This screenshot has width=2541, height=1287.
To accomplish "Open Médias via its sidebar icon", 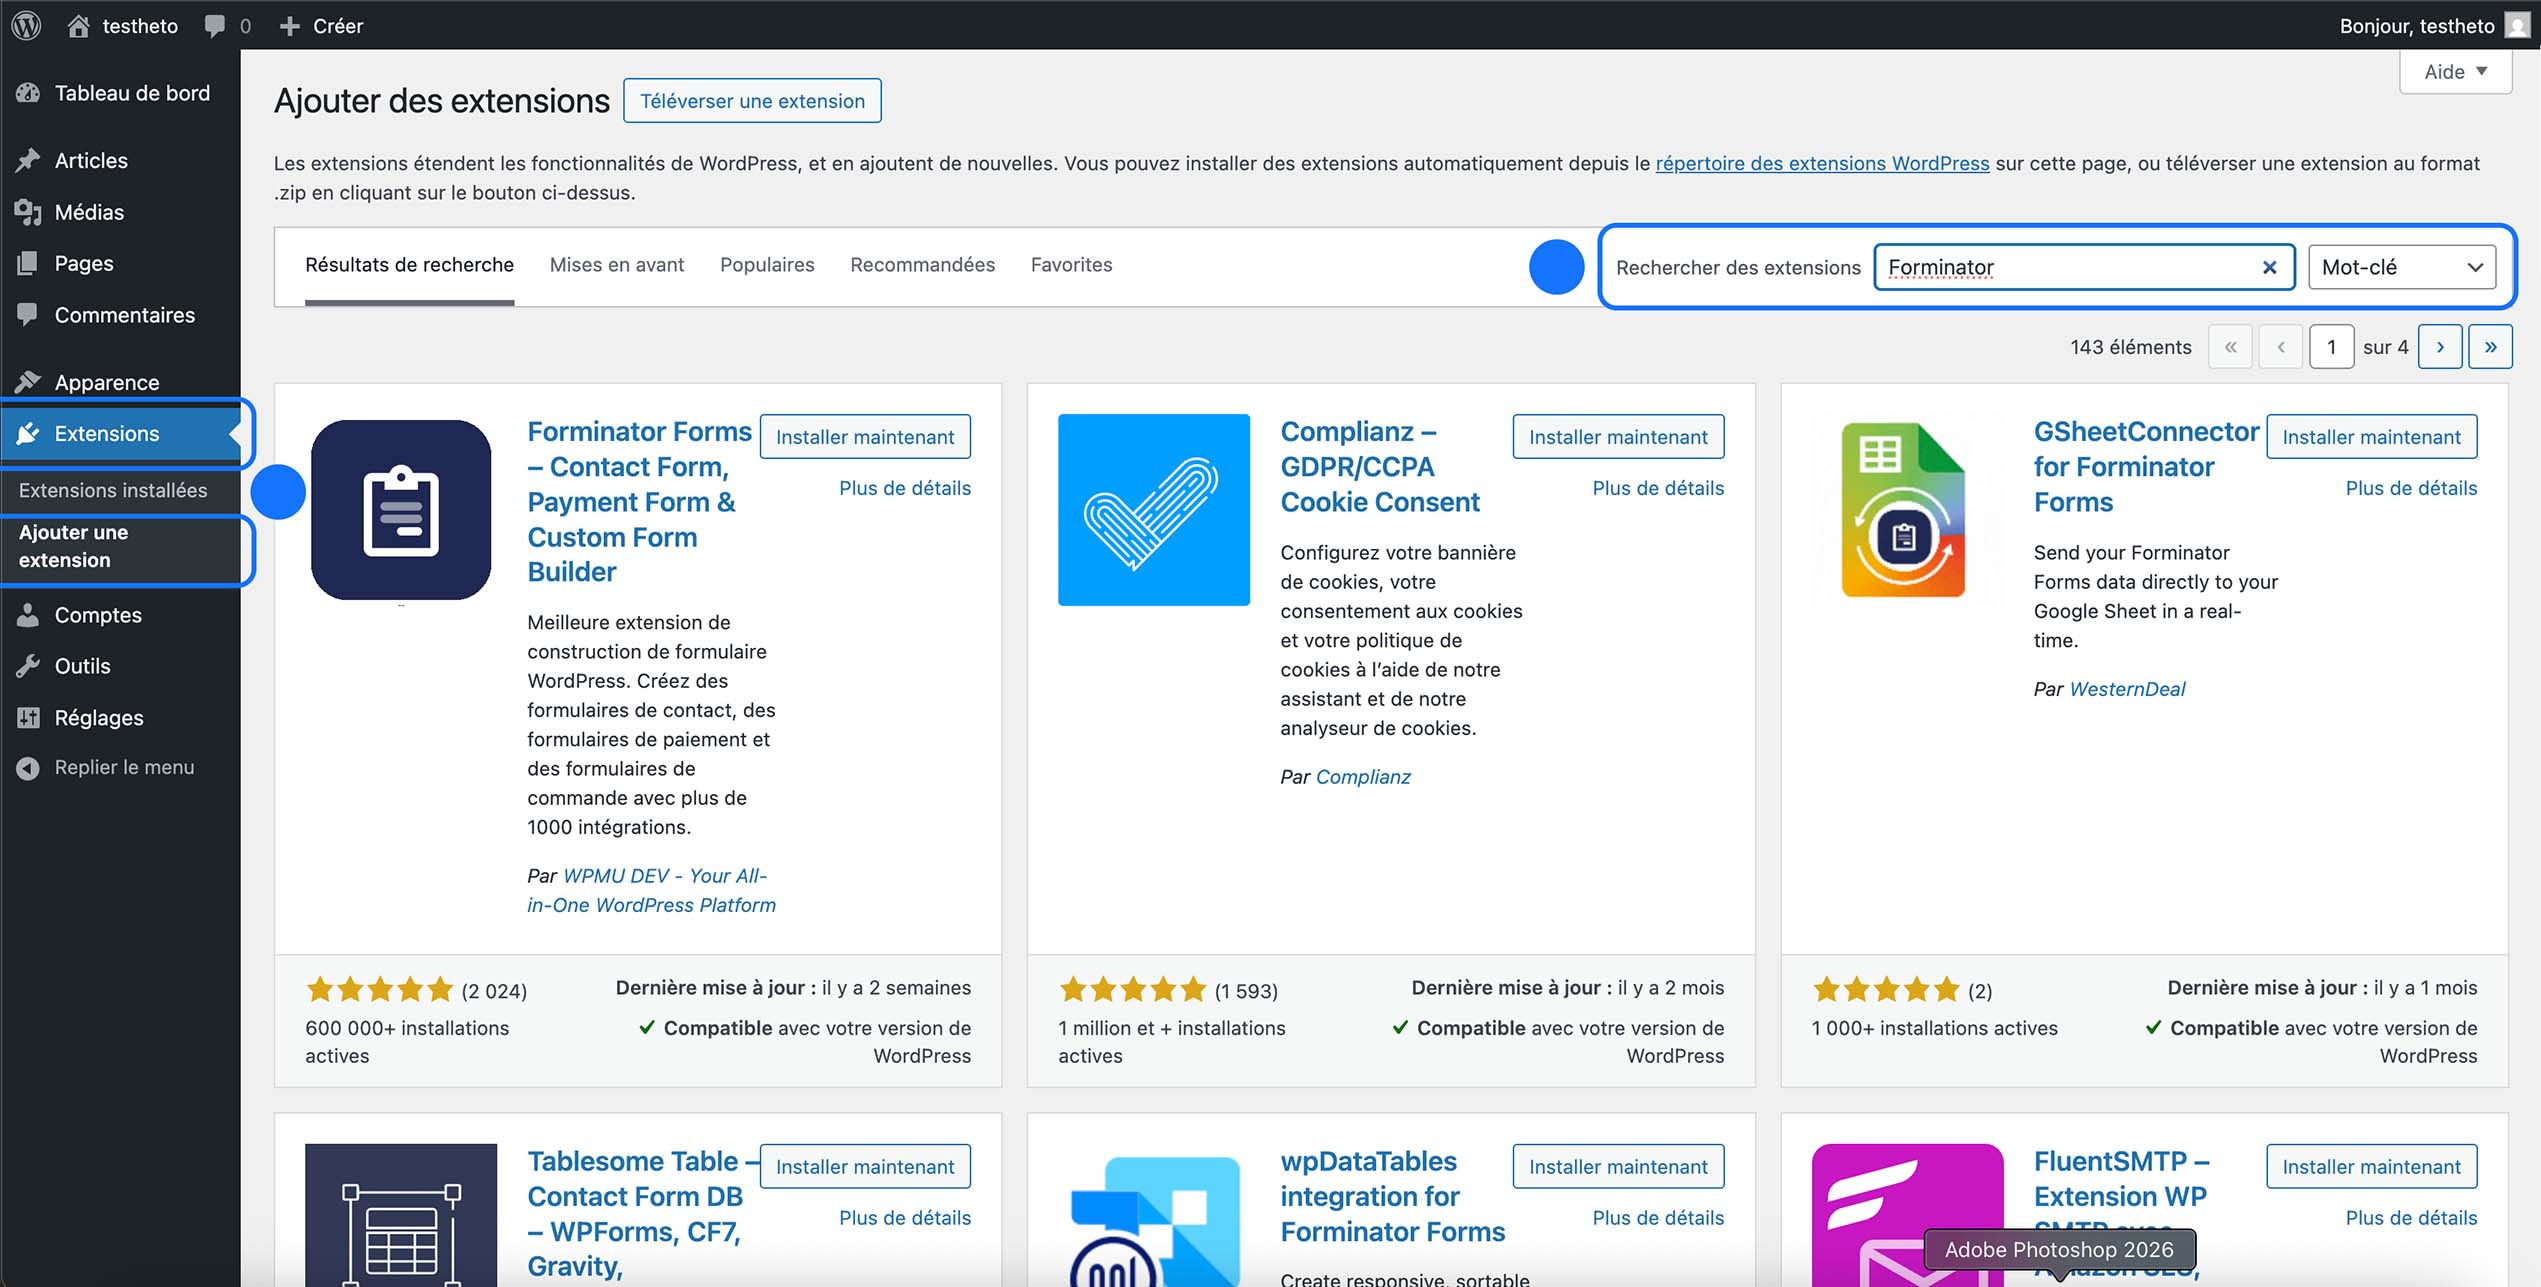I will click(x=26, y=212).
